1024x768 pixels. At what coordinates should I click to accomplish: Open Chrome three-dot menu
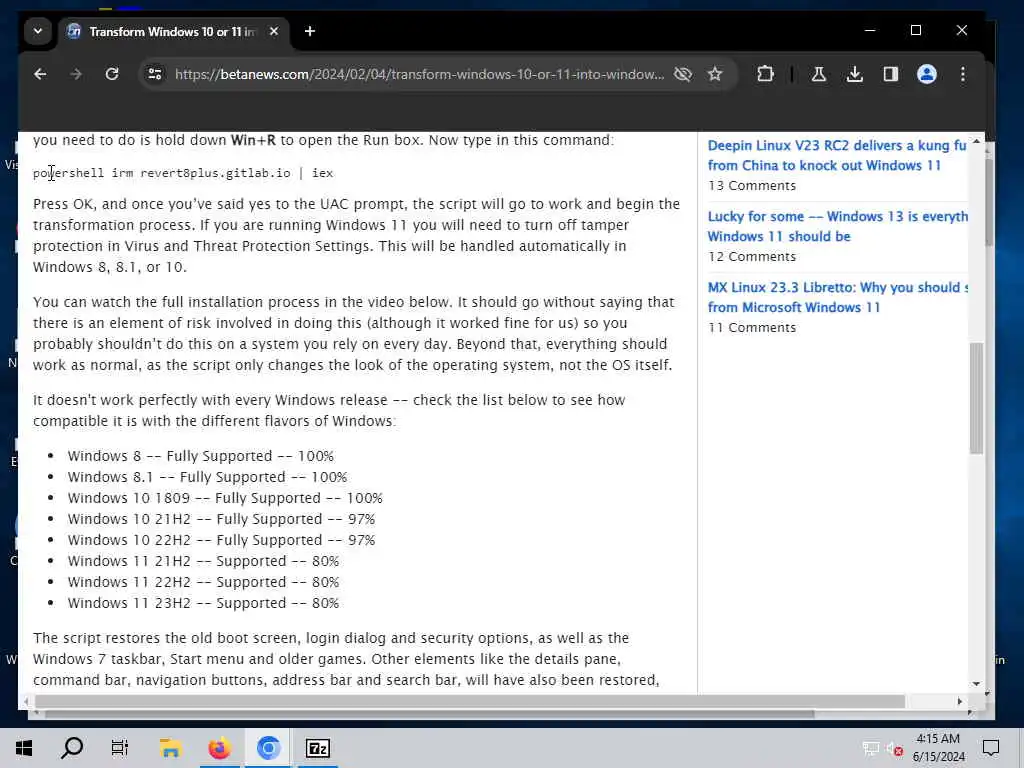(963, 74)
